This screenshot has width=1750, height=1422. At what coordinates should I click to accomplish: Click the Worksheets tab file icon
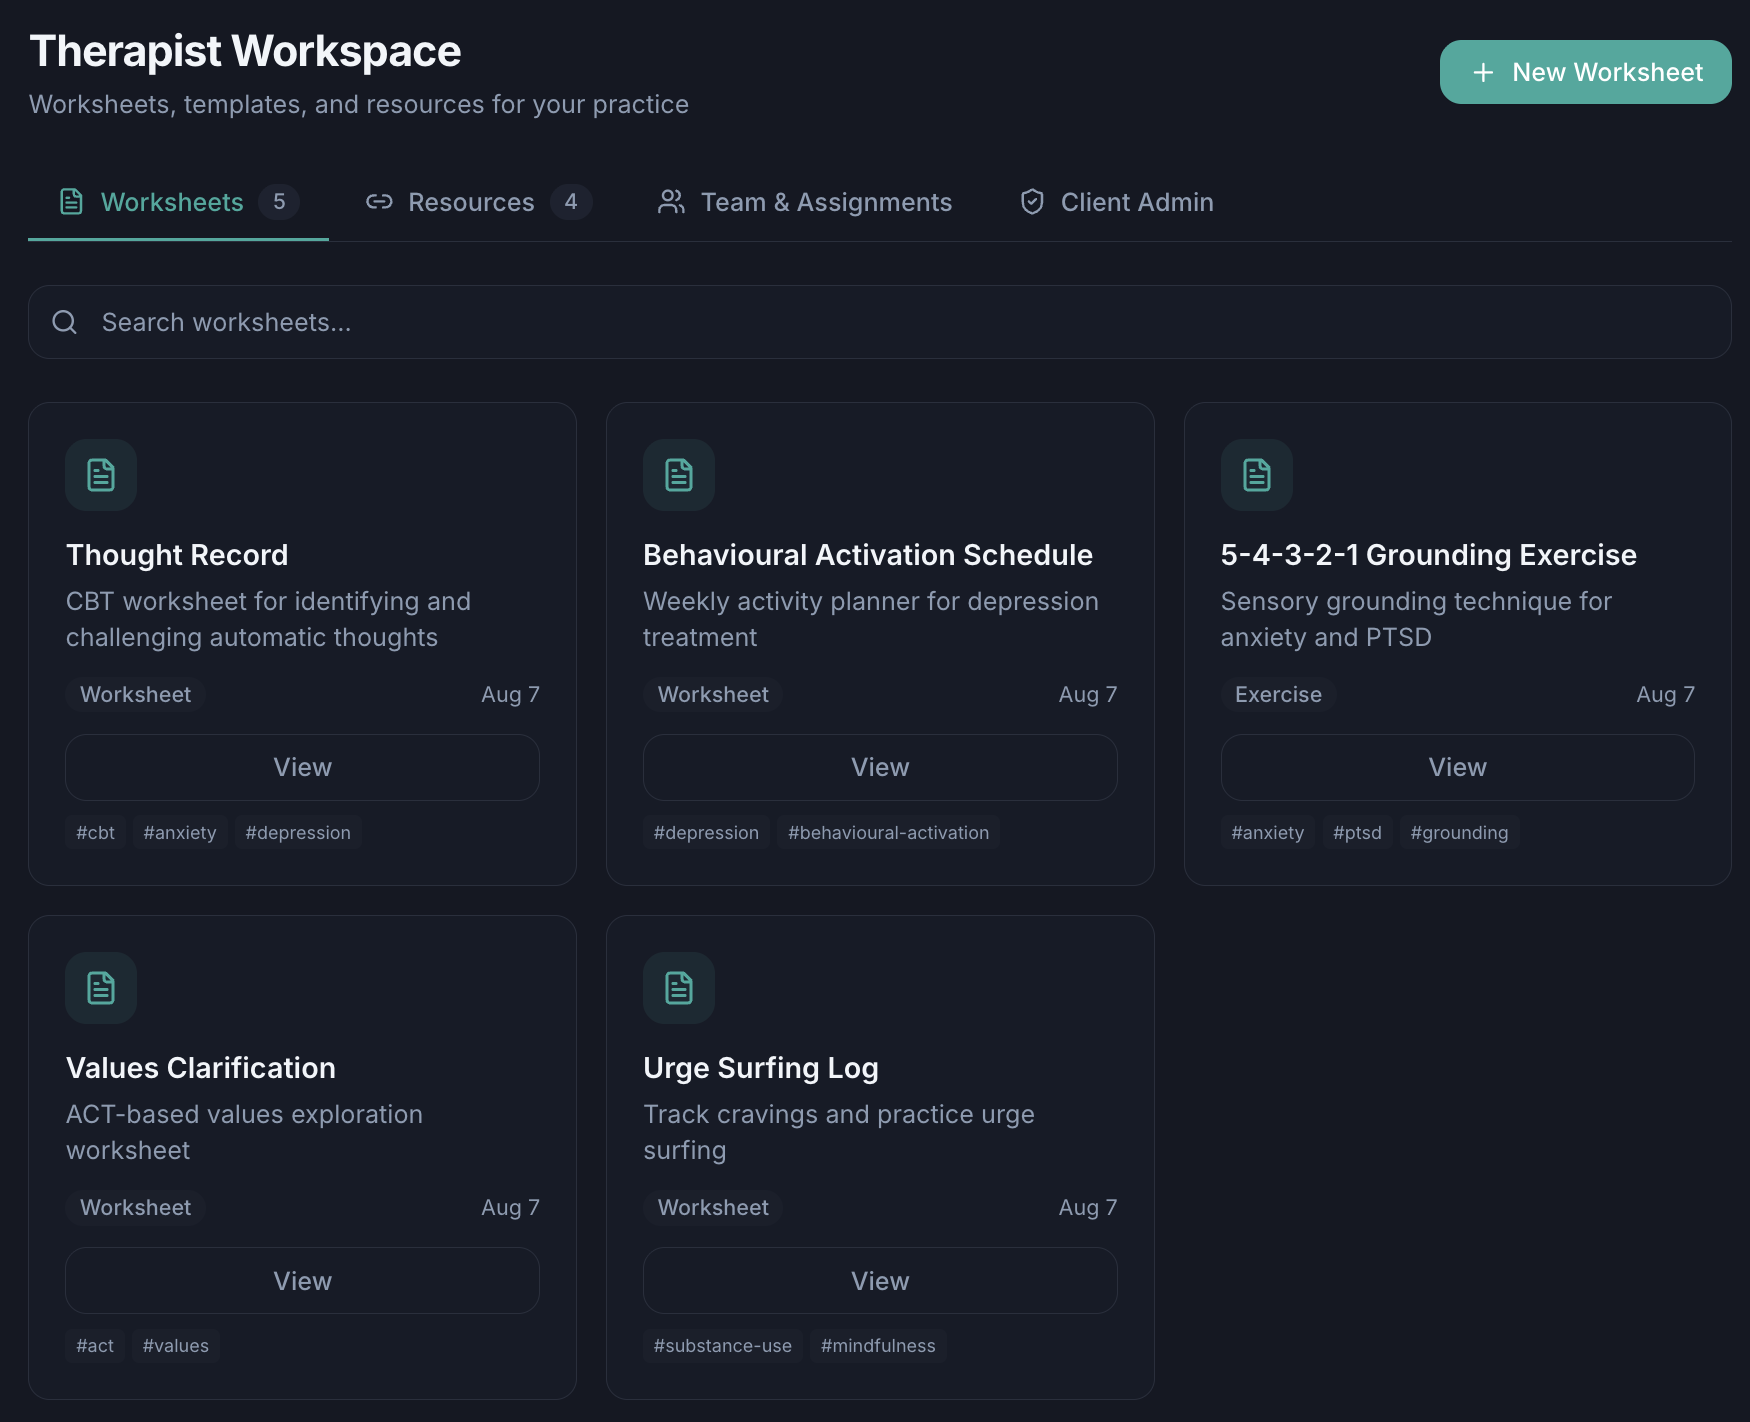[71, 202]
